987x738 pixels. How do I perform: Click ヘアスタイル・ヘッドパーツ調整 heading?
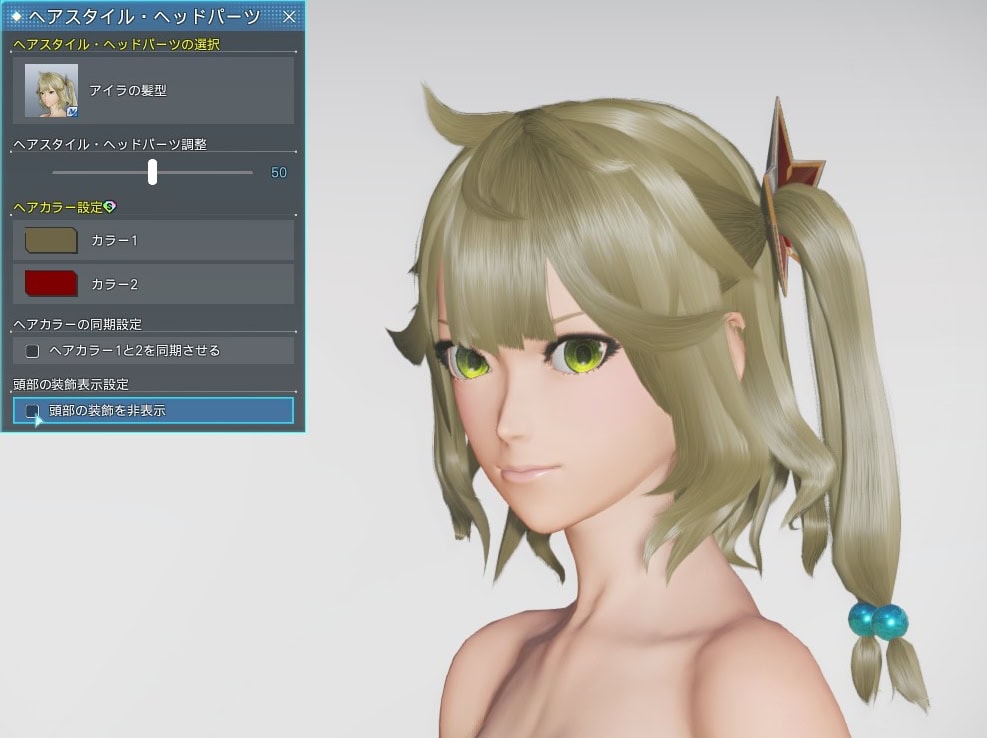110,144
